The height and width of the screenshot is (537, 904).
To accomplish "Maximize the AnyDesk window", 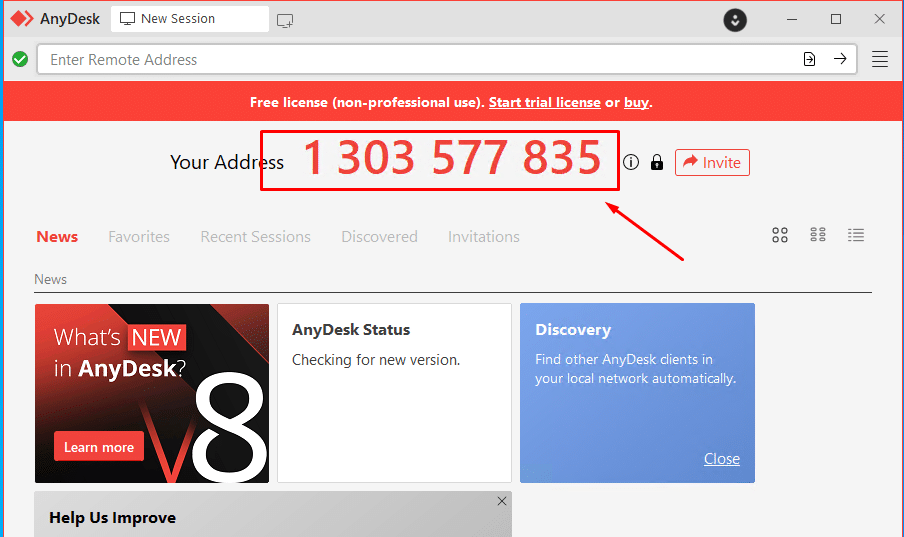I will (x=836, y=19).
